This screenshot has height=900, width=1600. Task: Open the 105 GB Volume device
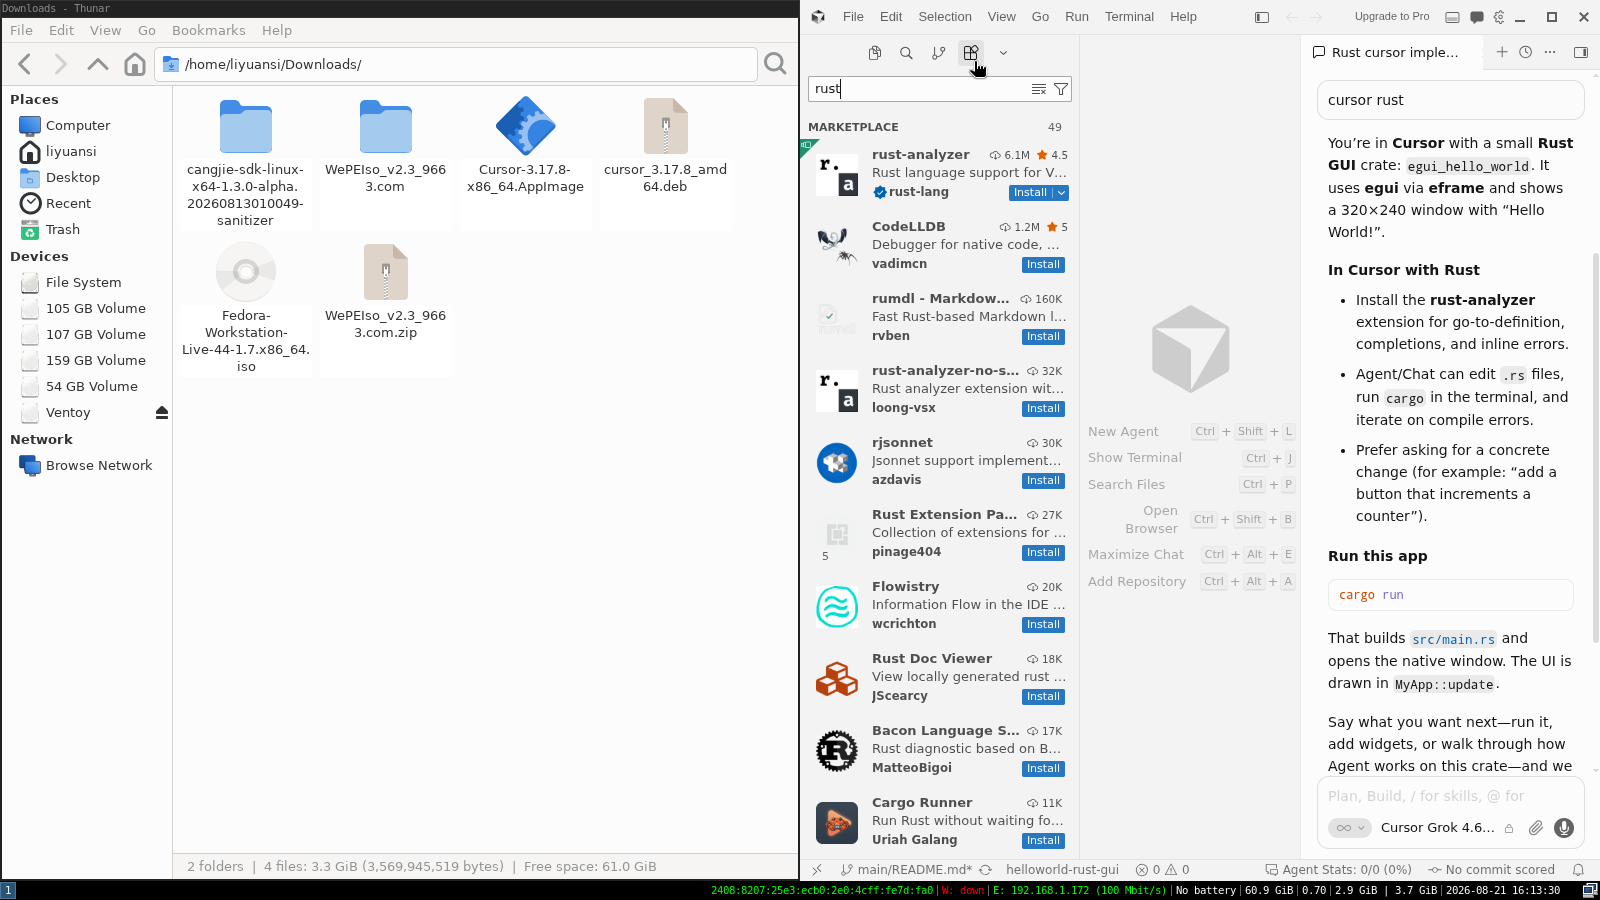tap(96, 309)
